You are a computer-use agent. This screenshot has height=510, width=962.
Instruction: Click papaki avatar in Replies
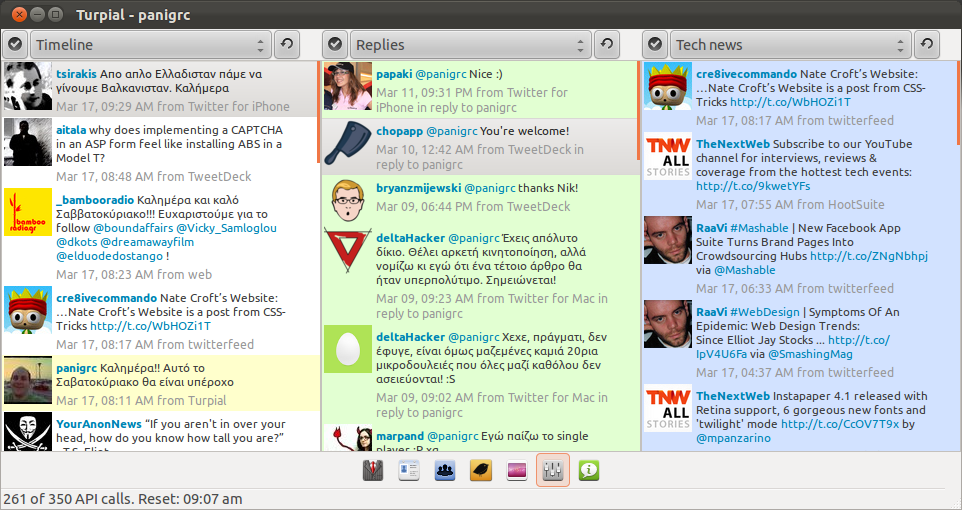pos(348,86)
